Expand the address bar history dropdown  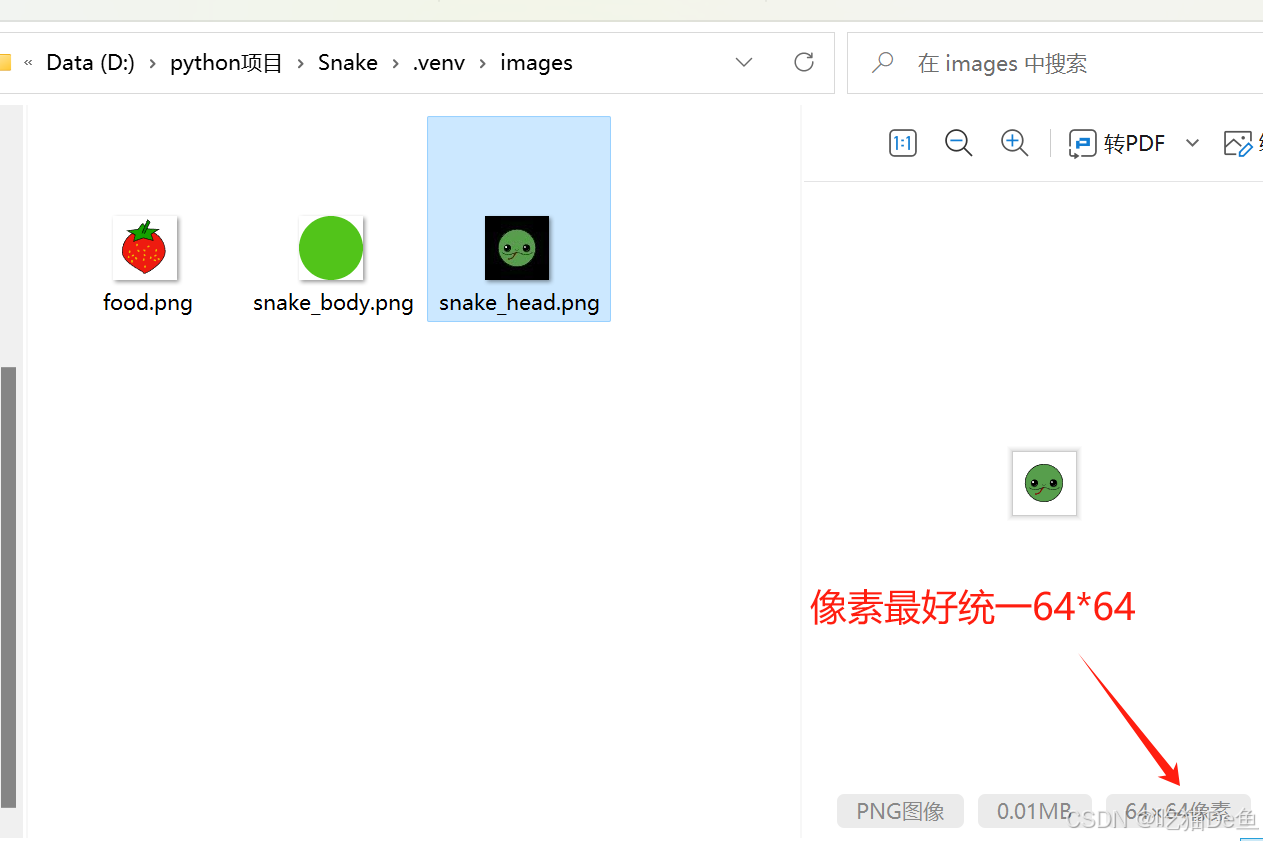click(x=744, y=62)
